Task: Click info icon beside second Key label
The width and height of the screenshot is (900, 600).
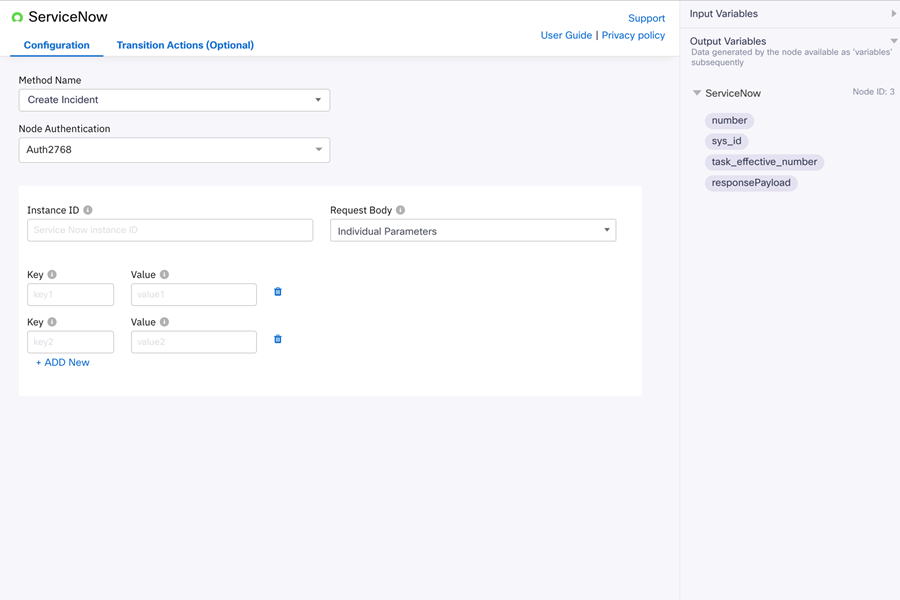Action: point(52,322)
